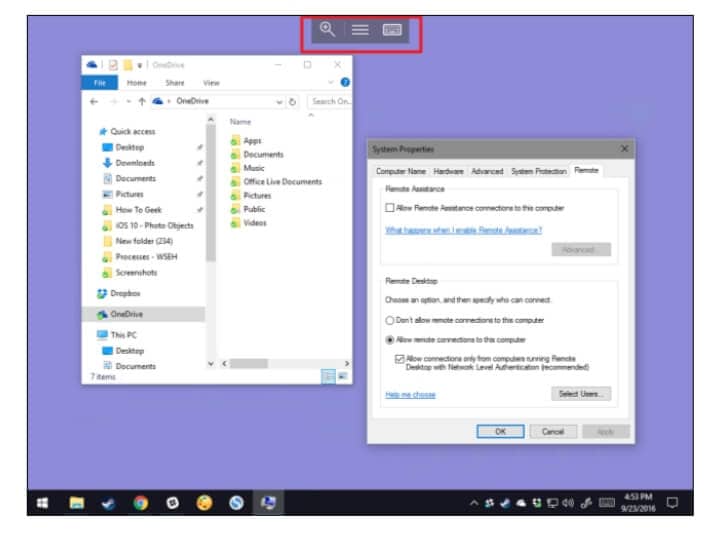
Task: Open the hamburger menu in the top toolbar
Action: tap(360, 30)
